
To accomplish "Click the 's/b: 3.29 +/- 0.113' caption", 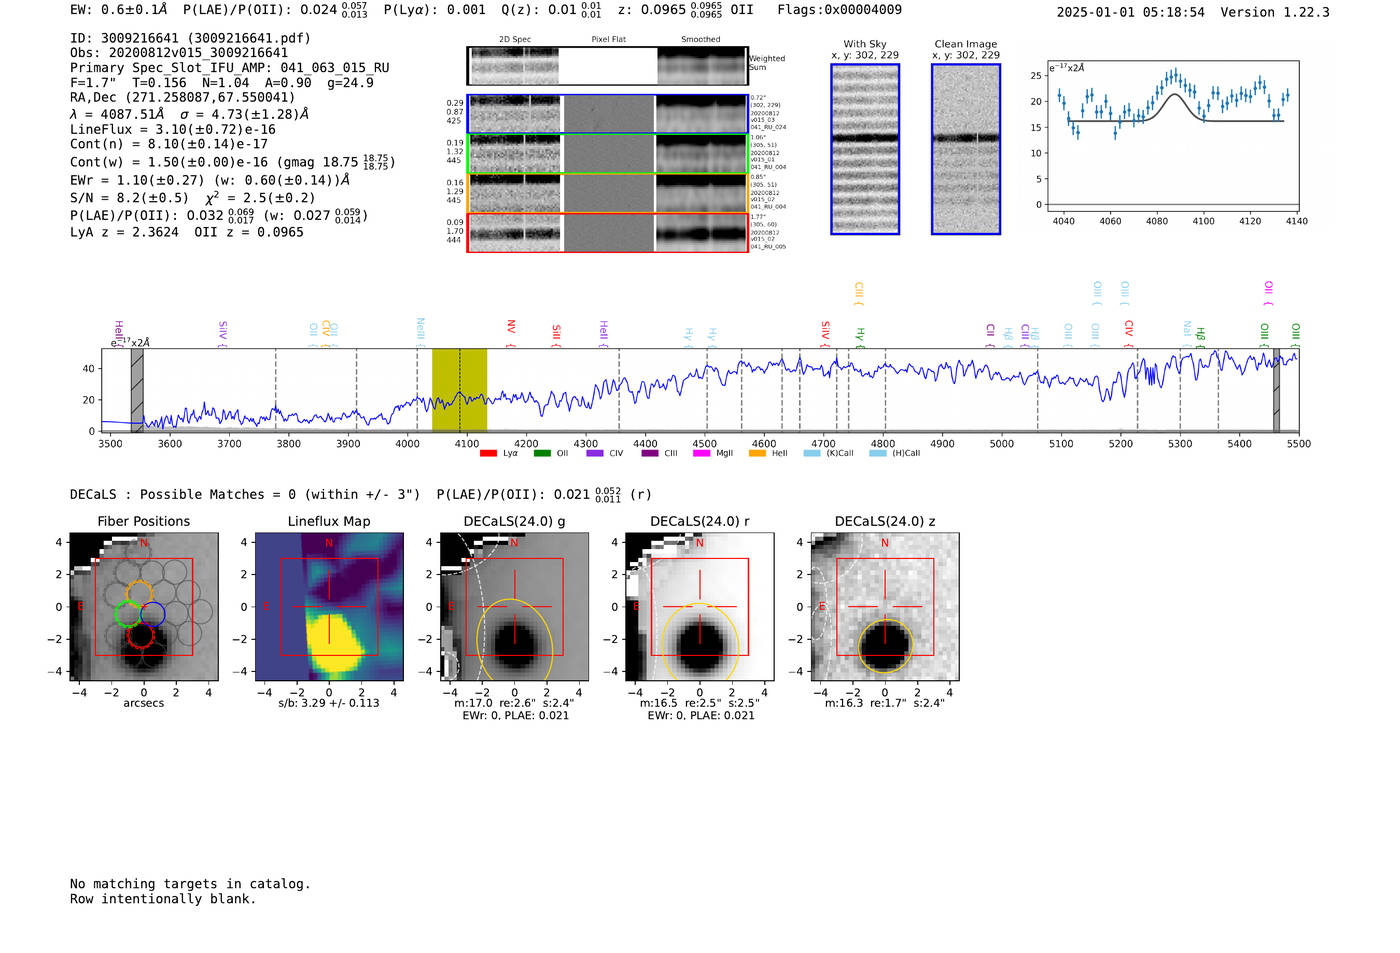I will coord(329,703).
